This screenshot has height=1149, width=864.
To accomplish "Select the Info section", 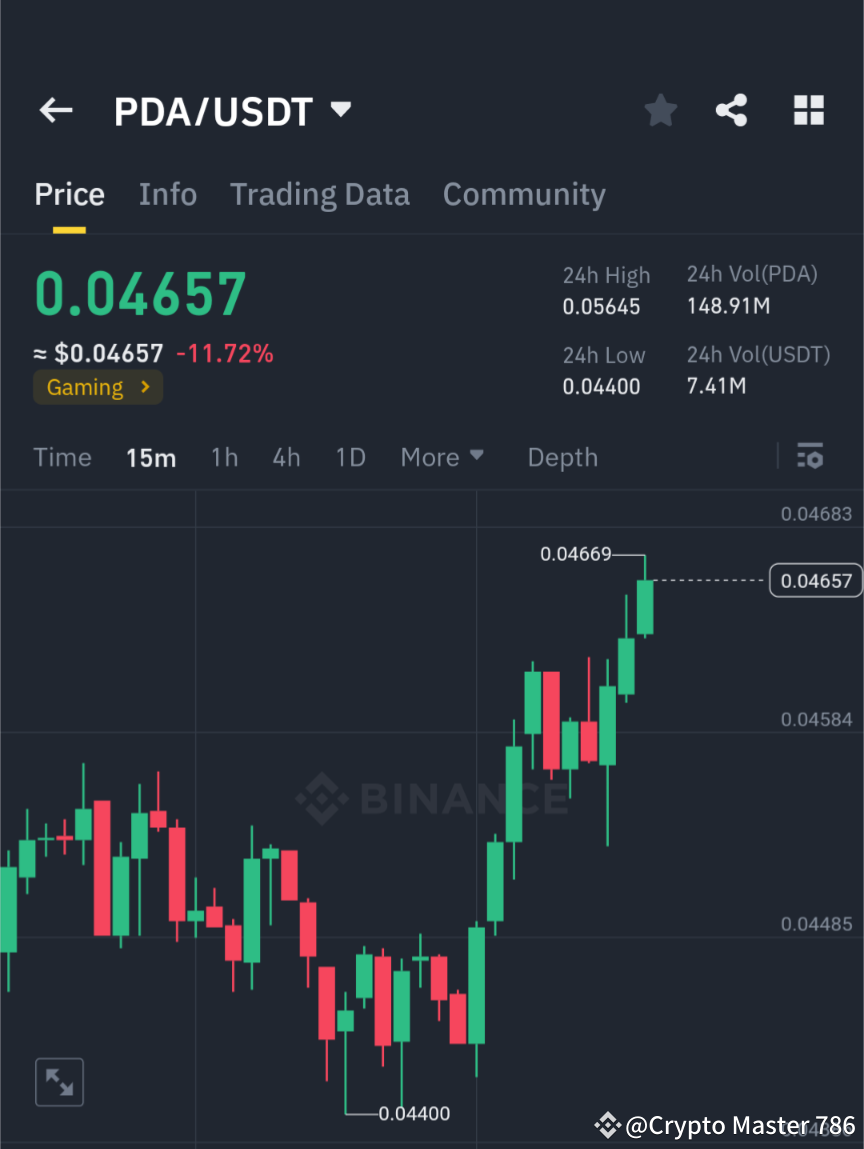I will [167, 194].
